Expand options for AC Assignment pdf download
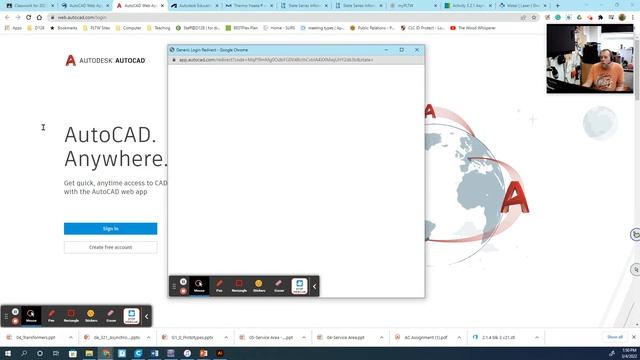 (x=459, y=338)
